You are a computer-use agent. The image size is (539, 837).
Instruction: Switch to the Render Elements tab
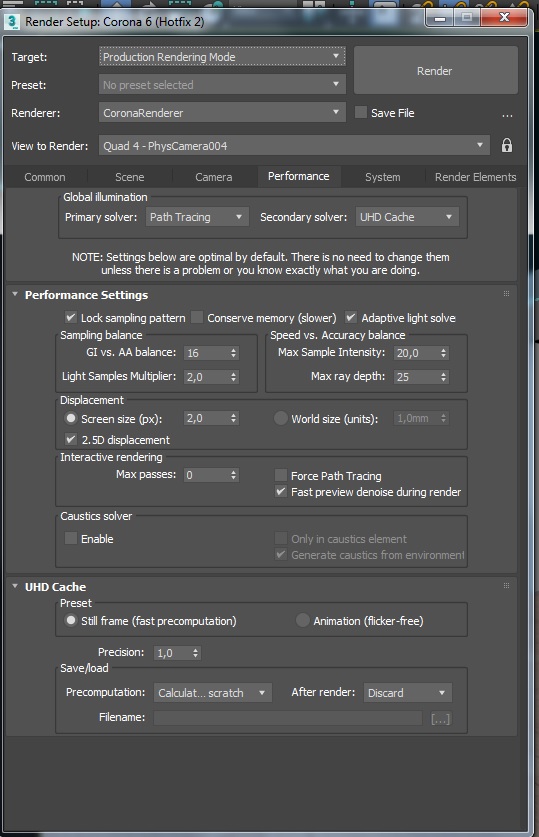475,177
